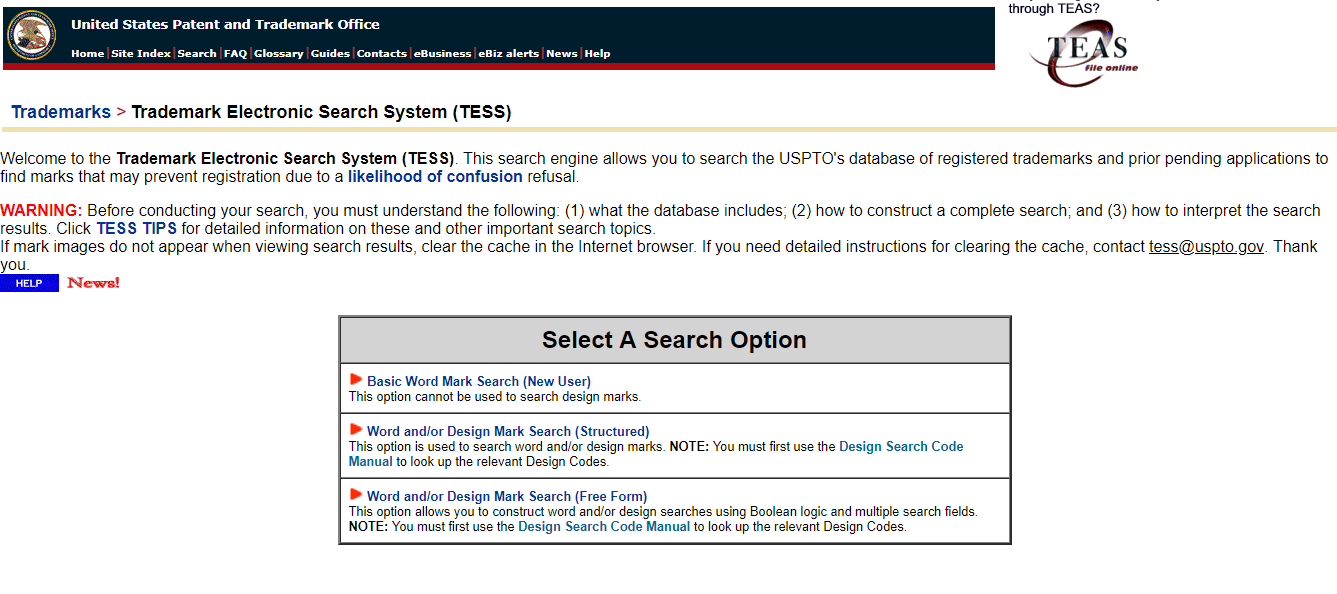
Task: Go to eBusiness in header menu
Action: pyautogui.click(x=442, y=54)
